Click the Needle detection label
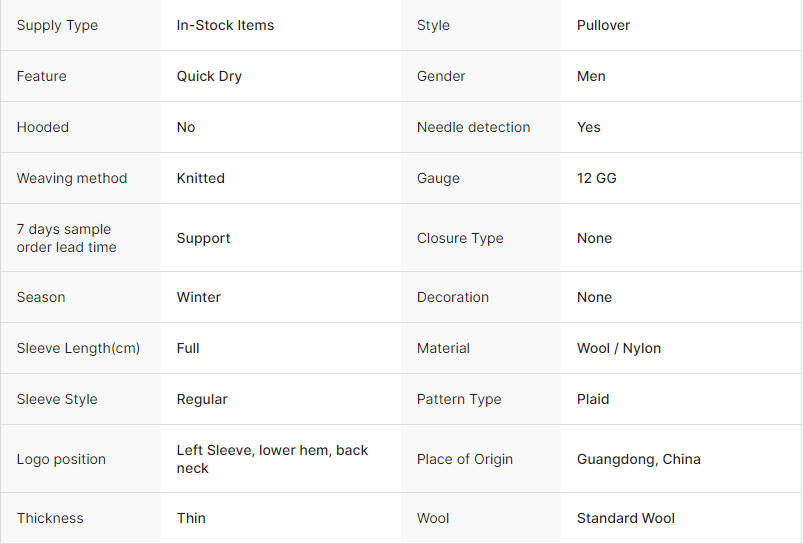 click(x=473, y=127)
